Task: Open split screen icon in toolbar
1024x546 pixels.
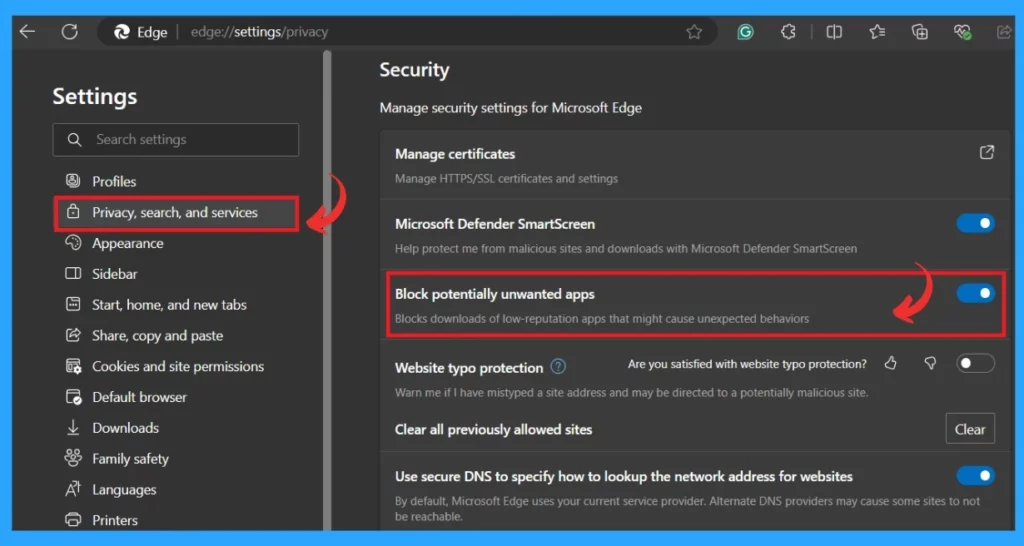Action: [834, 31]
